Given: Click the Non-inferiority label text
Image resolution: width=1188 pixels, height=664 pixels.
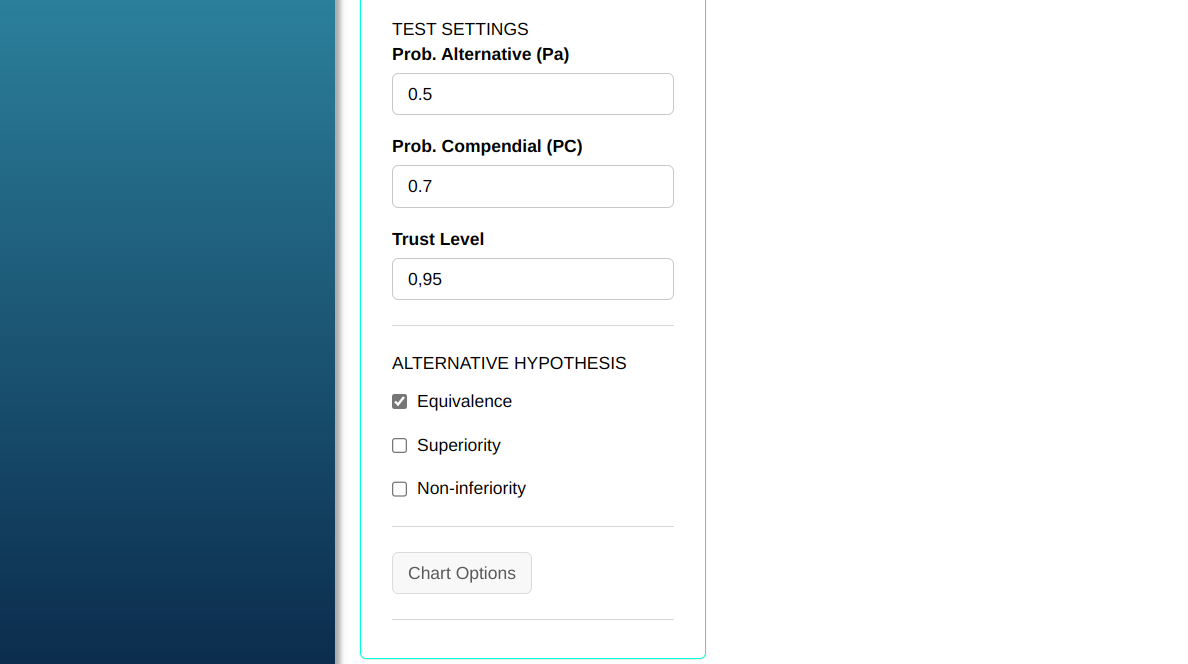Looking at the screenshot, I should (x=471, y=488).
